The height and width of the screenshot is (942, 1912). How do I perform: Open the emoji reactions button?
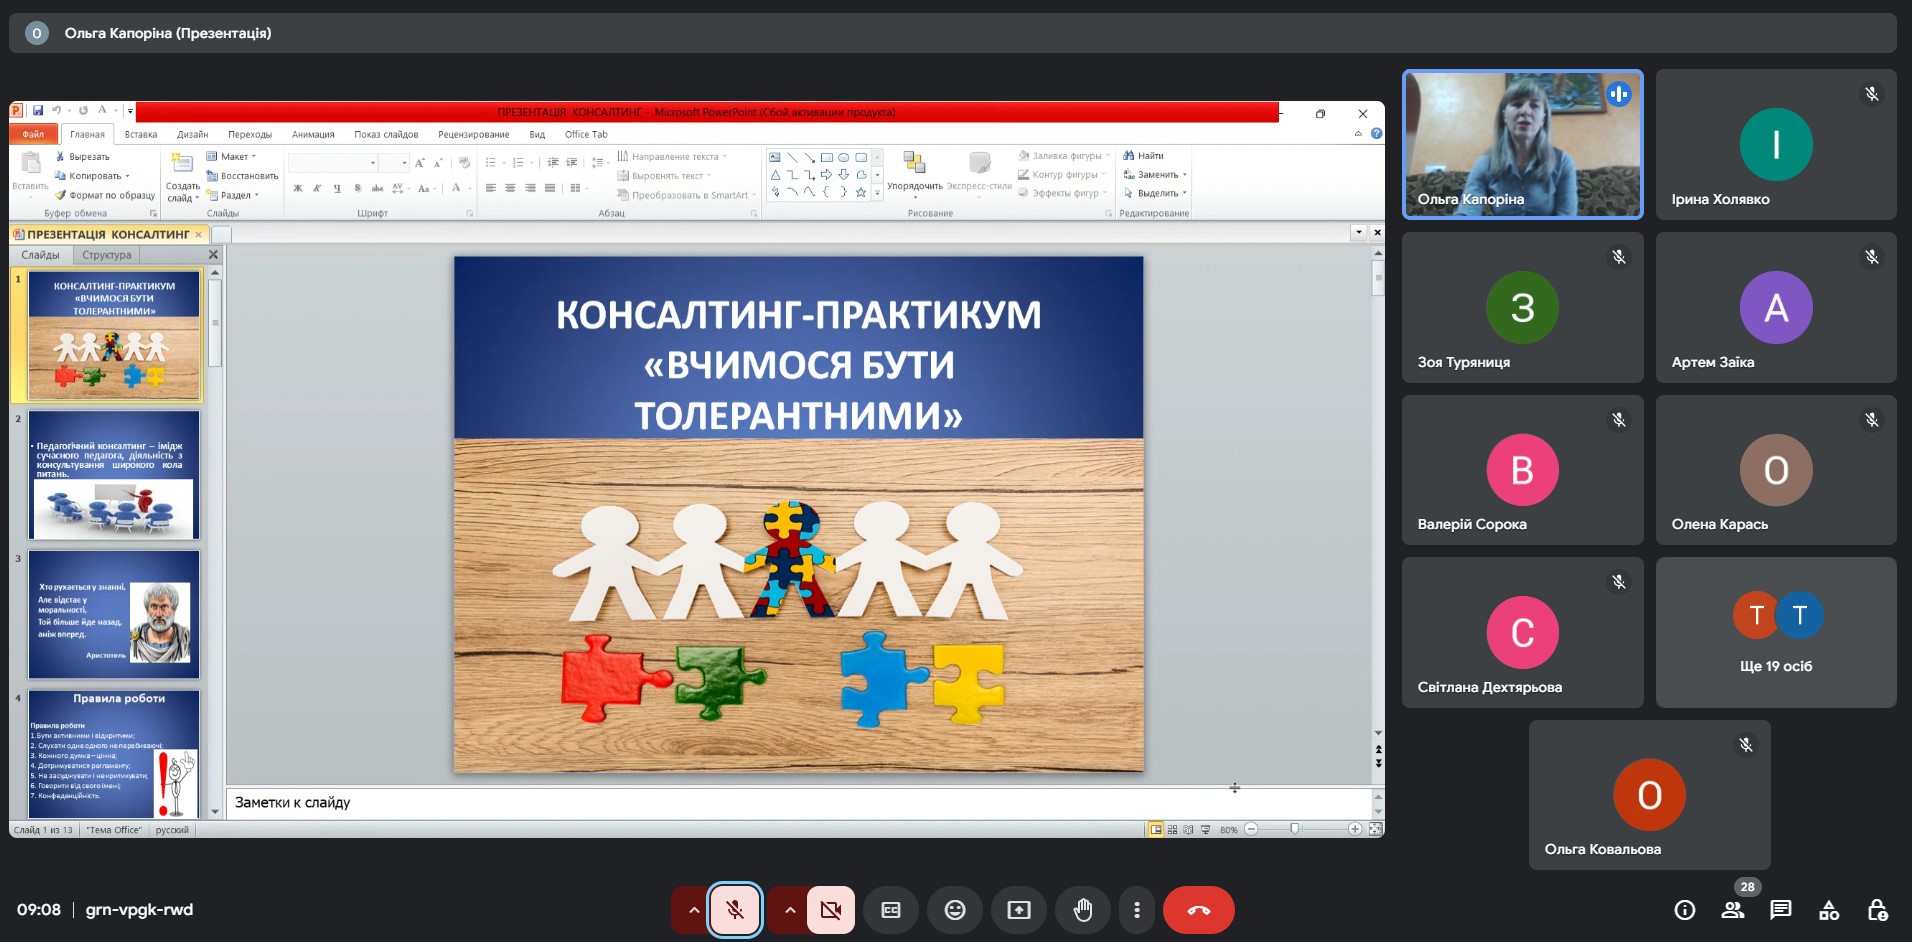955,910
